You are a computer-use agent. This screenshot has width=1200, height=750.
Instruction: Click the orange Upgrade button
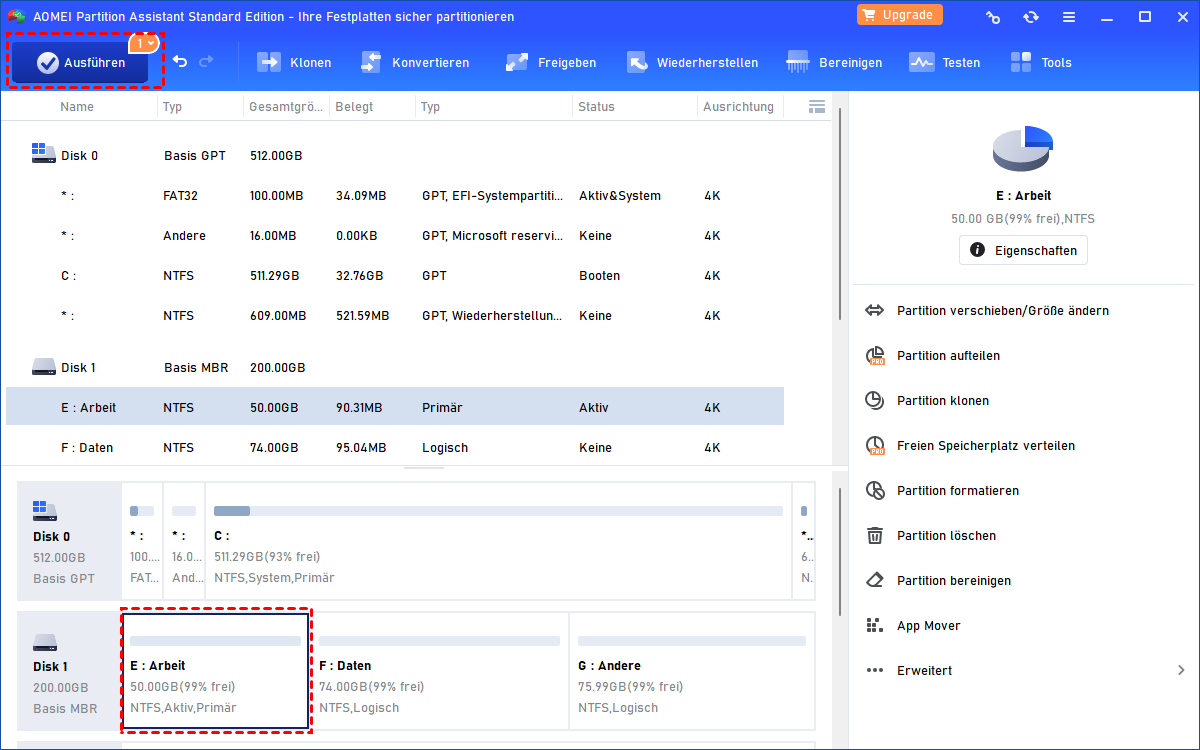900,15
